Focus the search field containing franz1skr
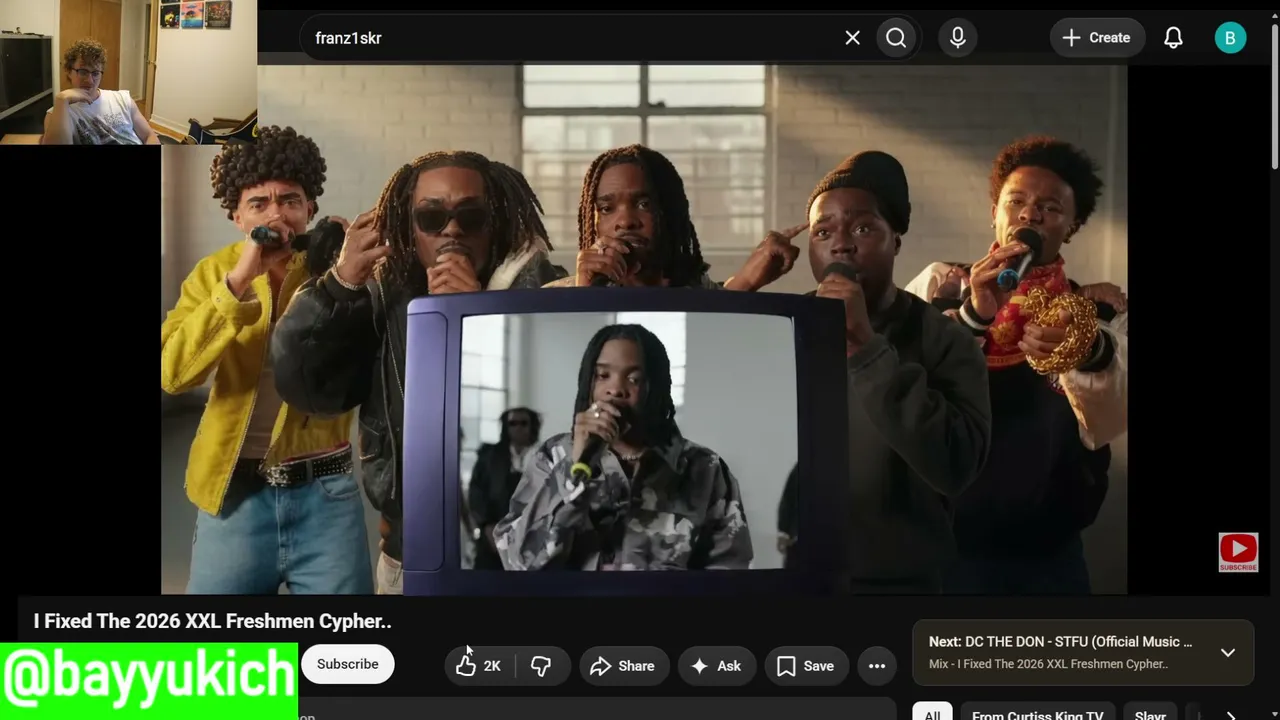 tap(575, 38)
